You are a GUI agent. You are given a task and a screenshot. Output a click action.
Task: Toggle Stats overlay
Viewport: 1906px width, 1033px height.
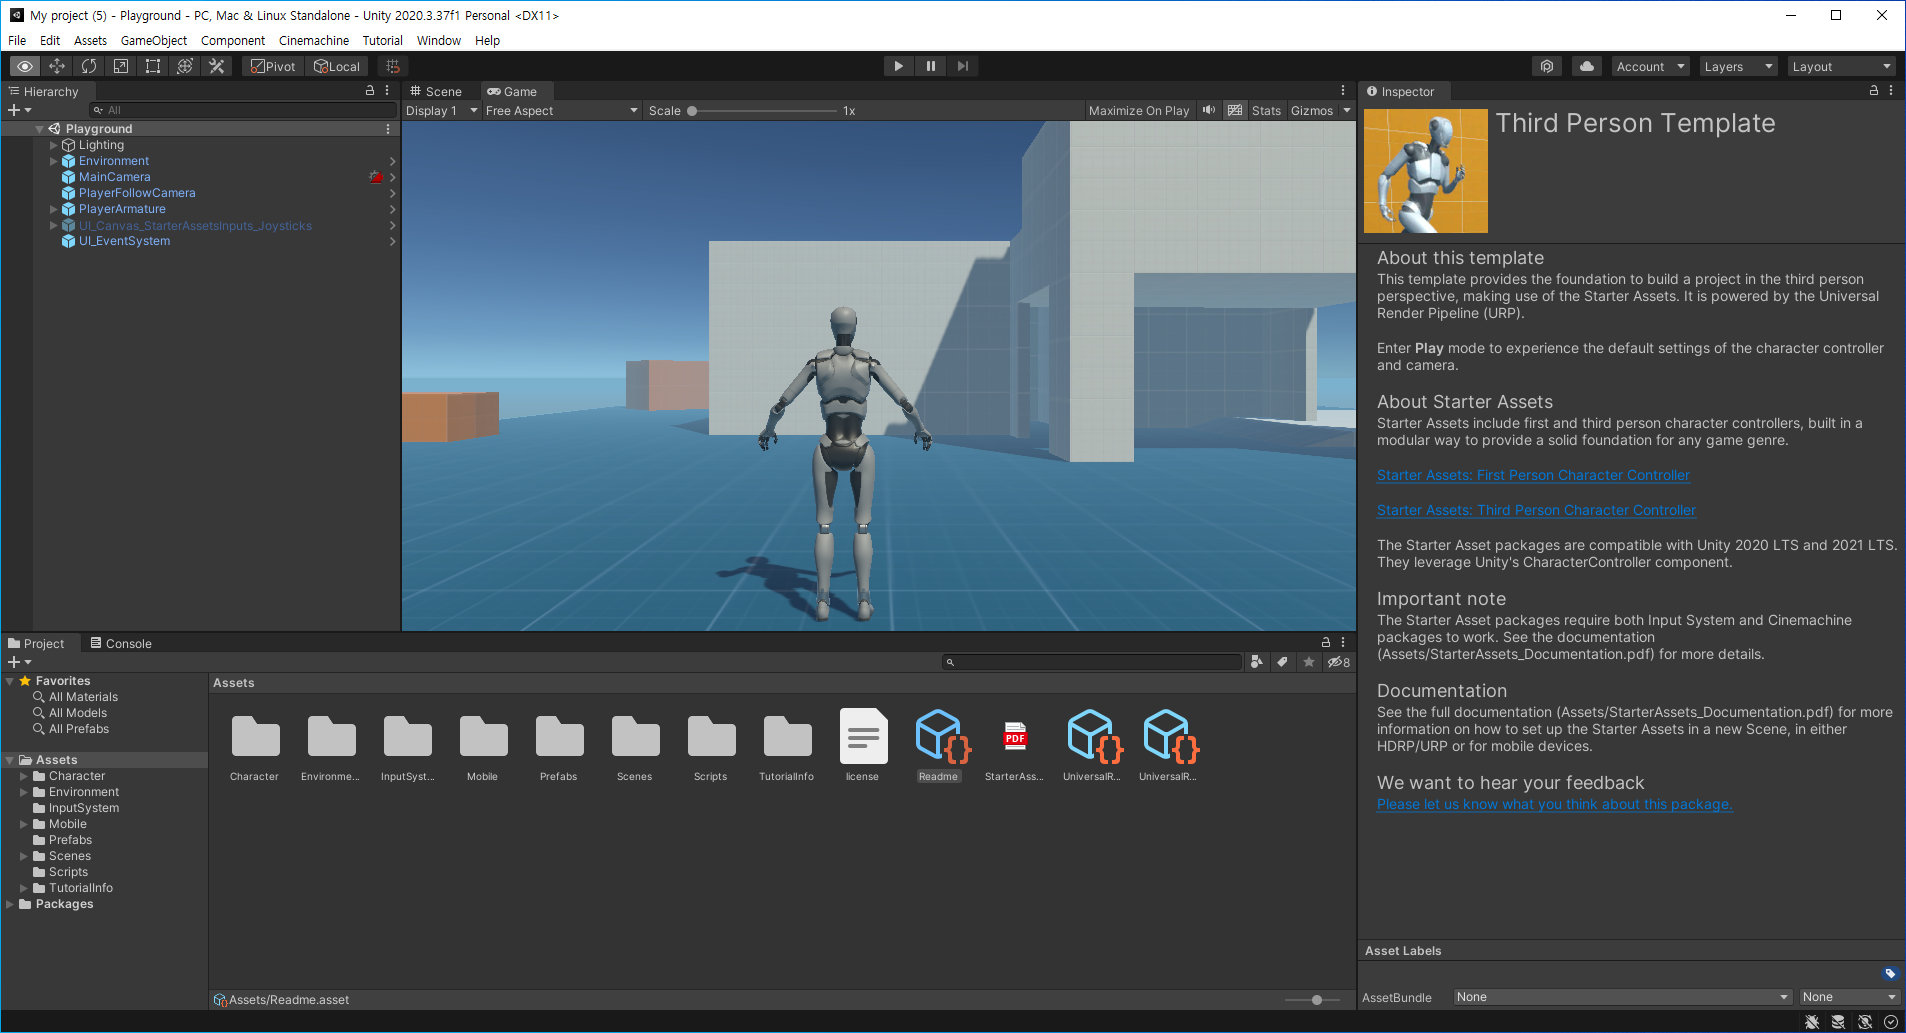coord(1266,111)
